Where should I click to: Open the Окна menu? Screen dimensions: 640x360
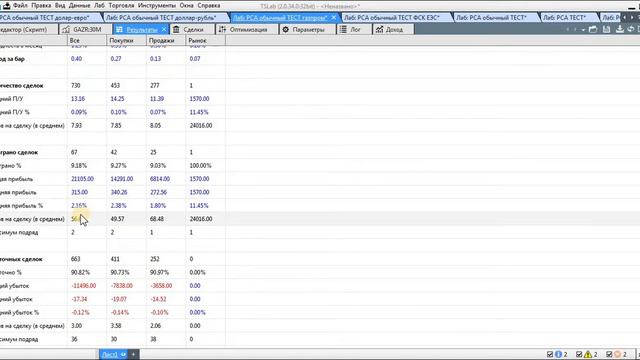(187, 5)
